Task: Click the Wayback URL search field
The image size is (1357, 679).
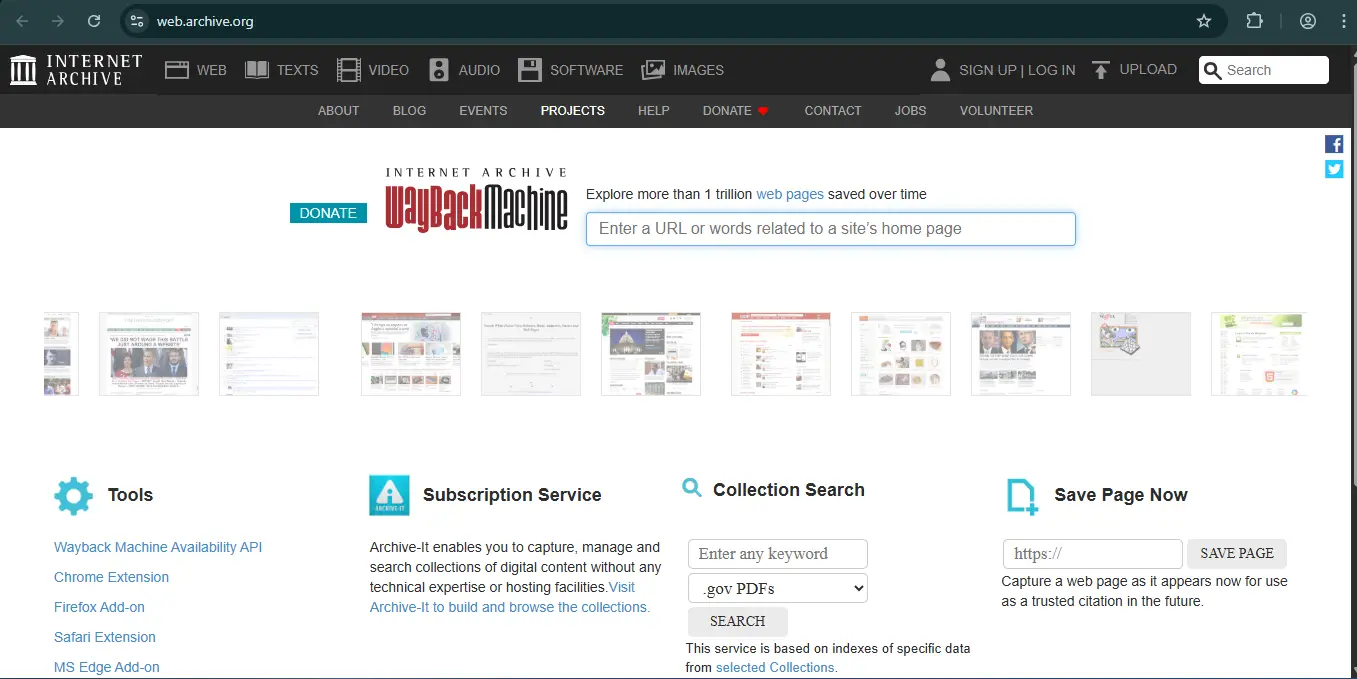Action: click(x=830, y=229)
